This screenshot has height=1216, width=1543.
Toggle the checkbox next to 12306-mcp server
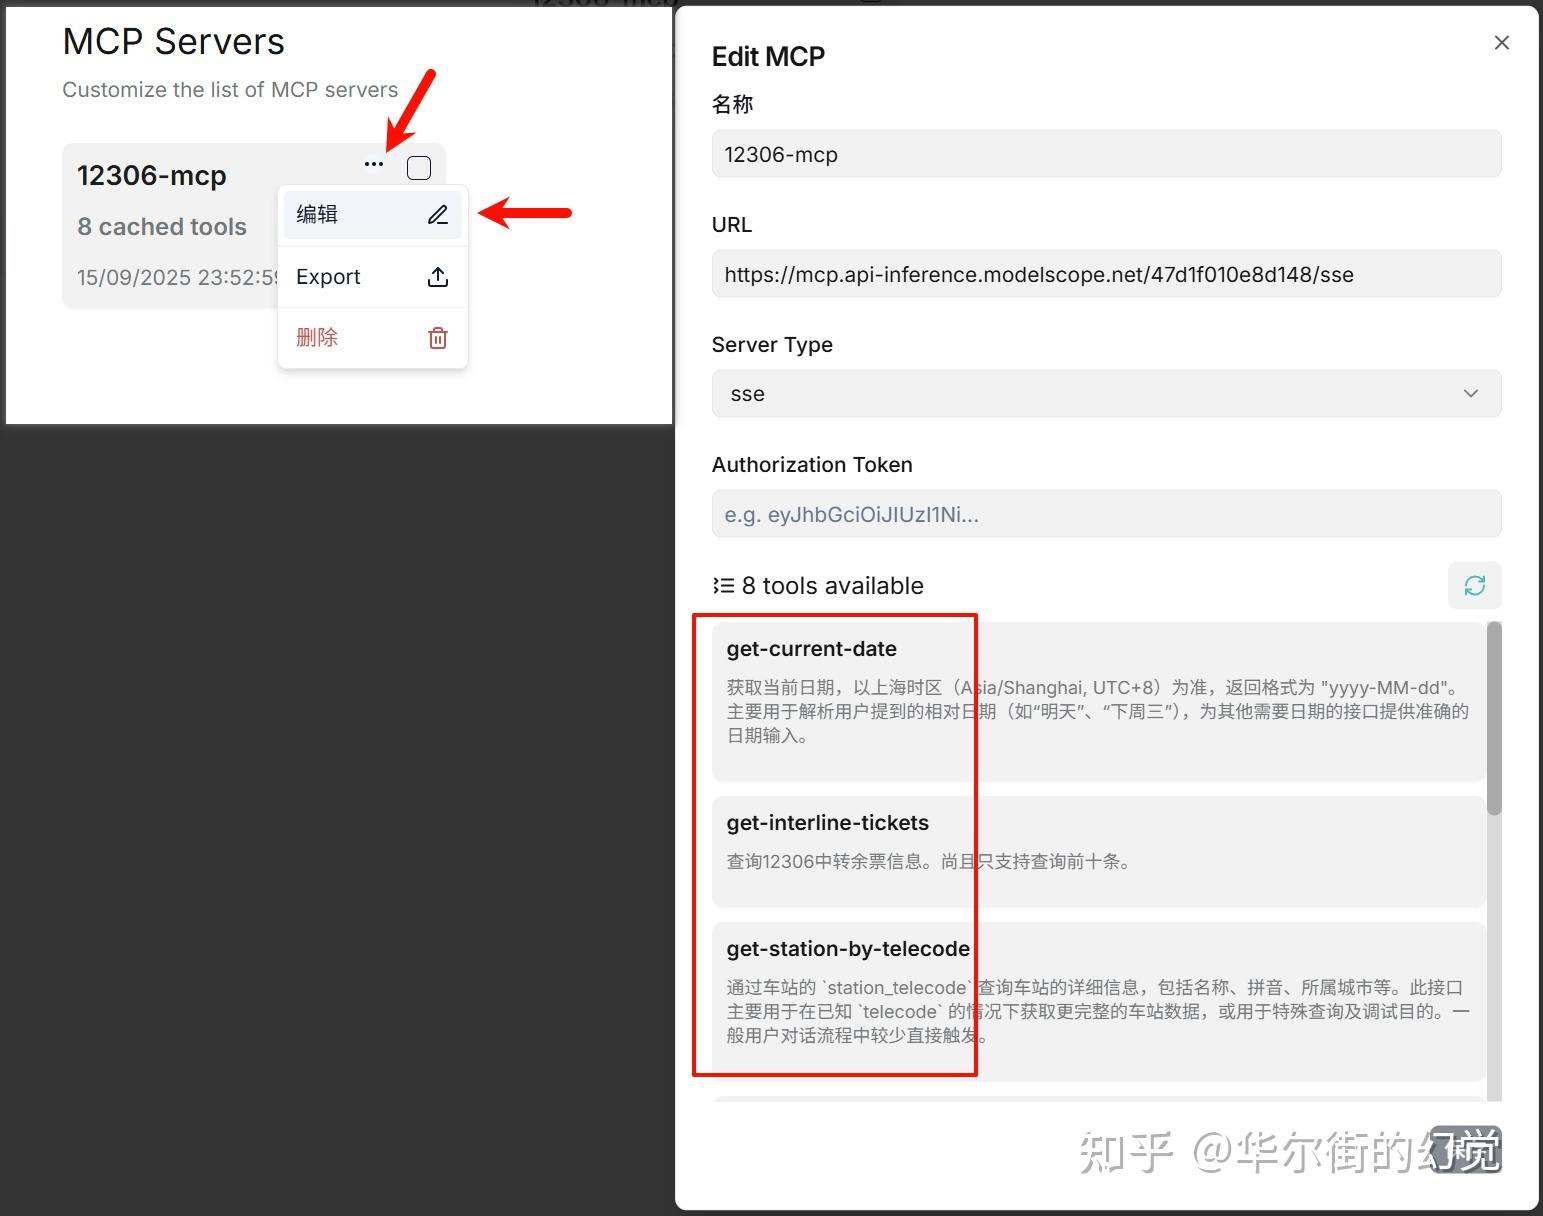pos(418,167)
